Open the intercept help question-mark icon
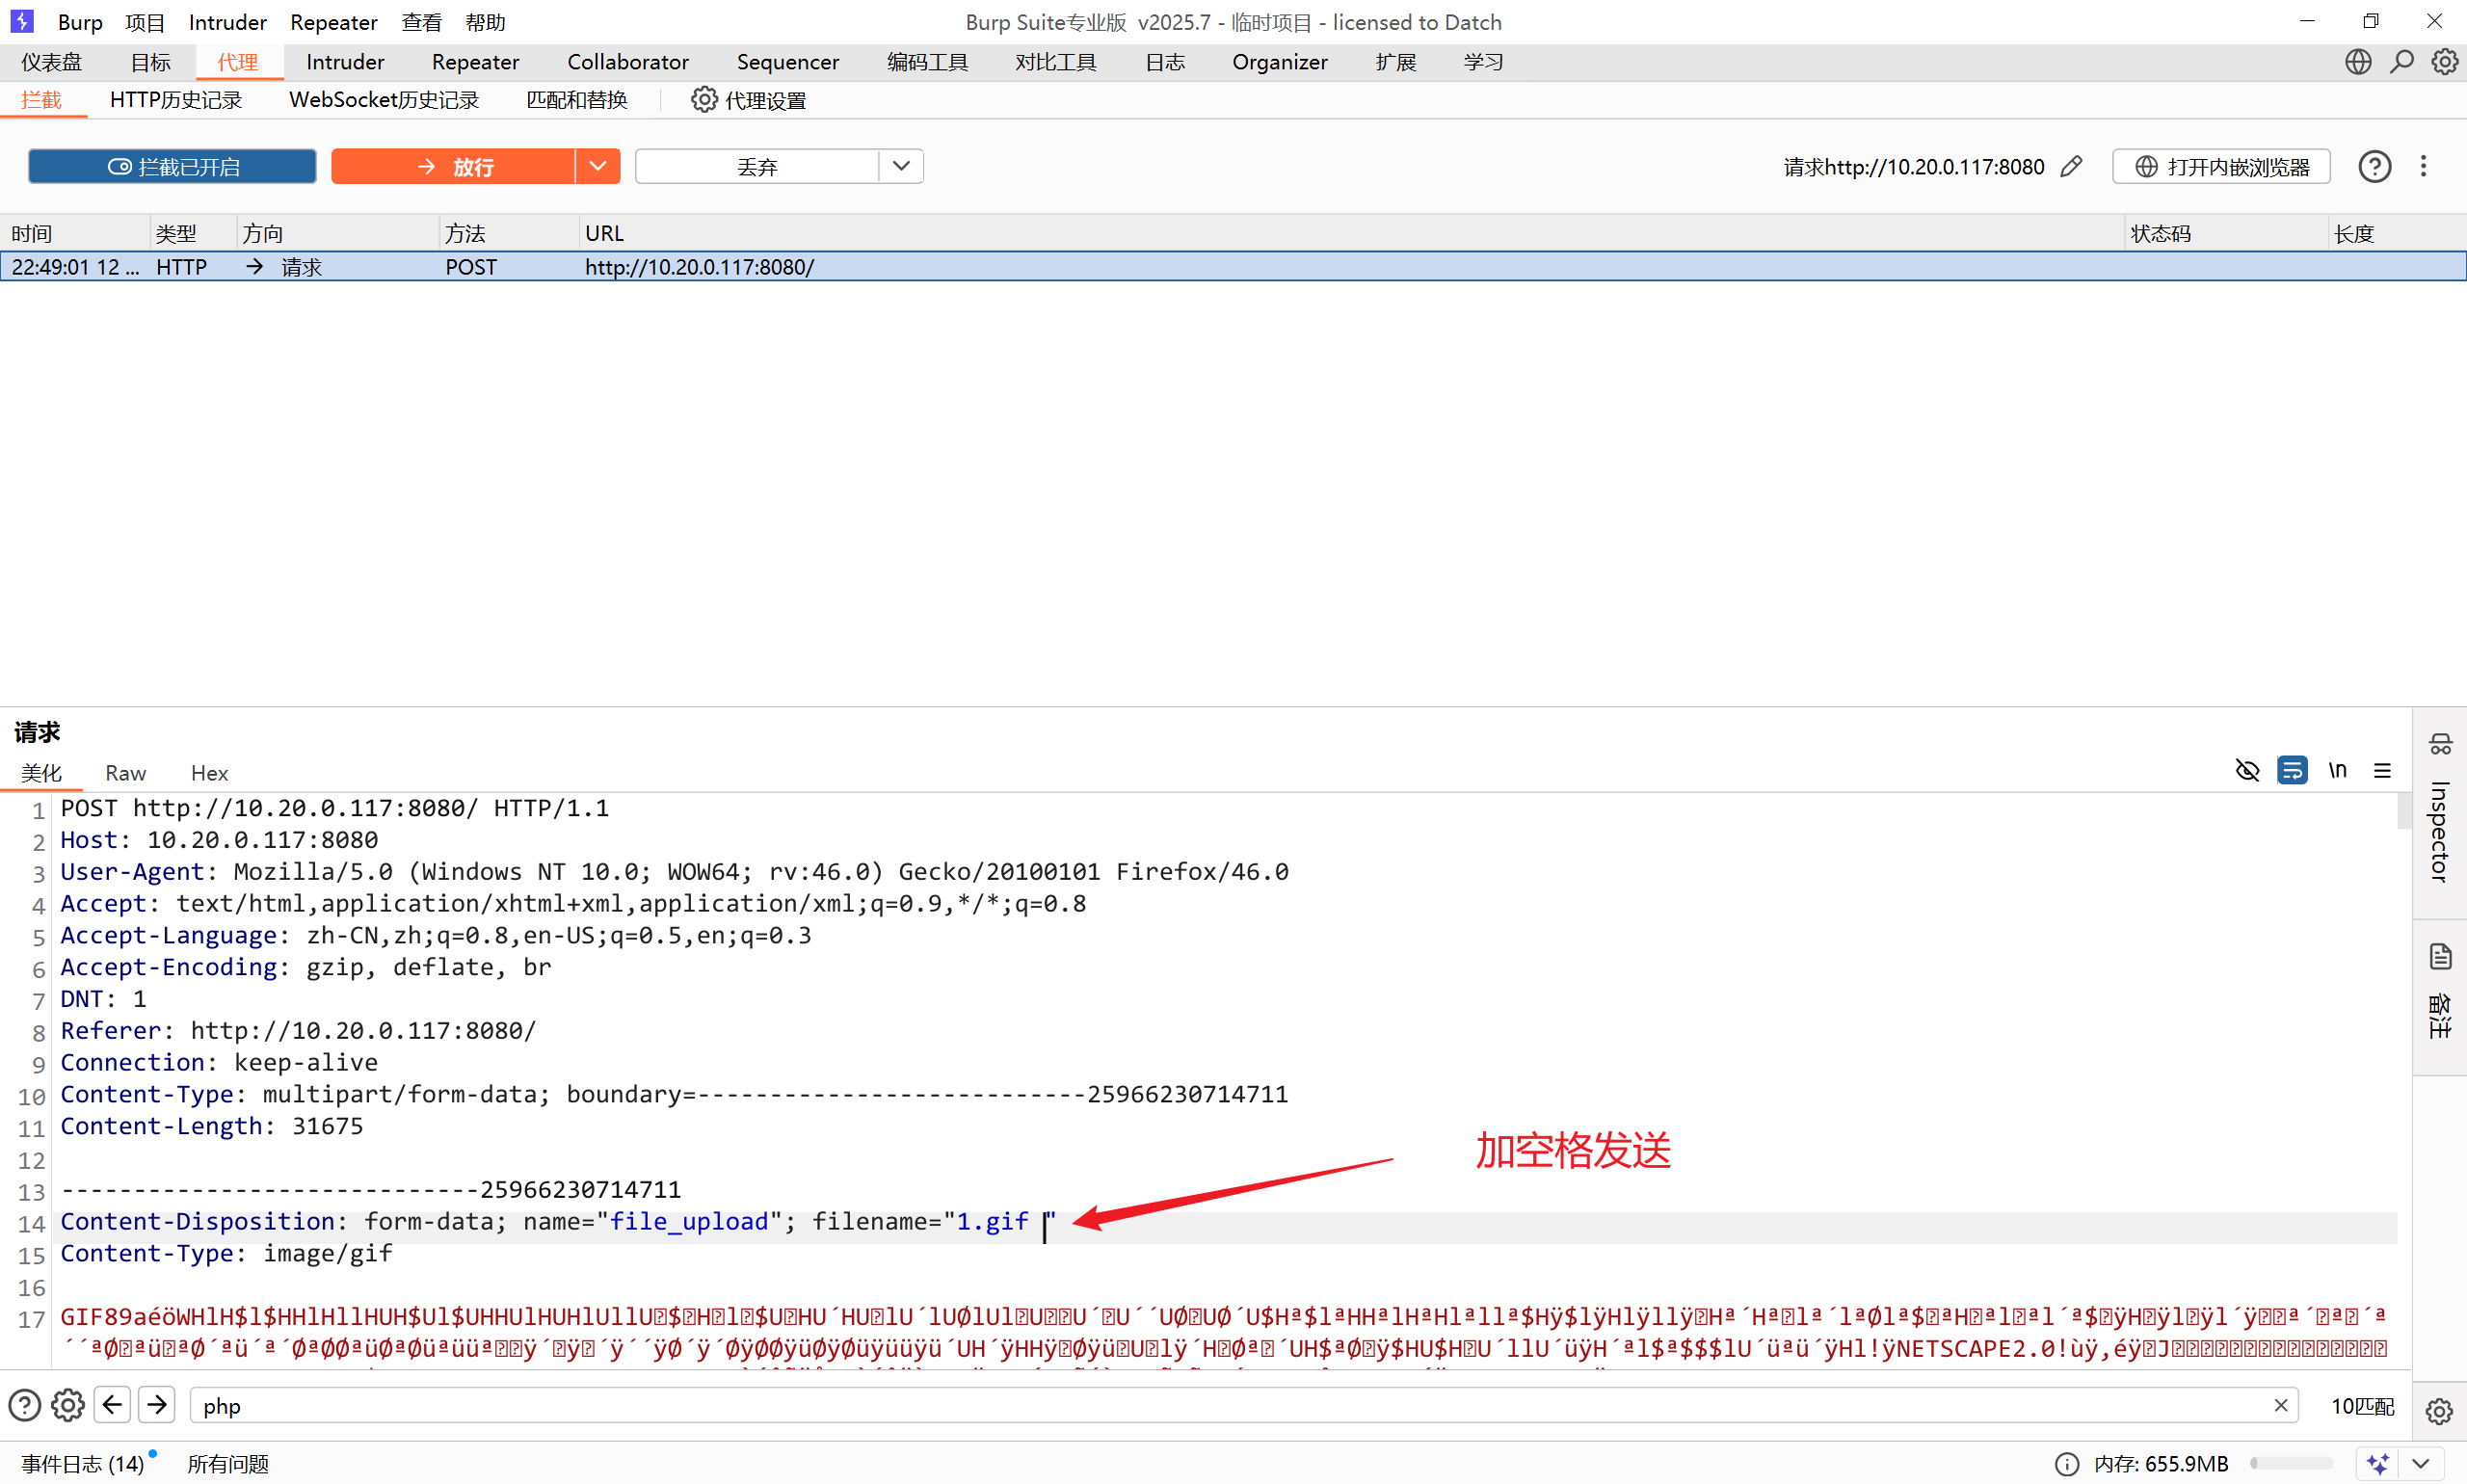This screenshot has height=1484, width=2467. [x=2374, y=167]
